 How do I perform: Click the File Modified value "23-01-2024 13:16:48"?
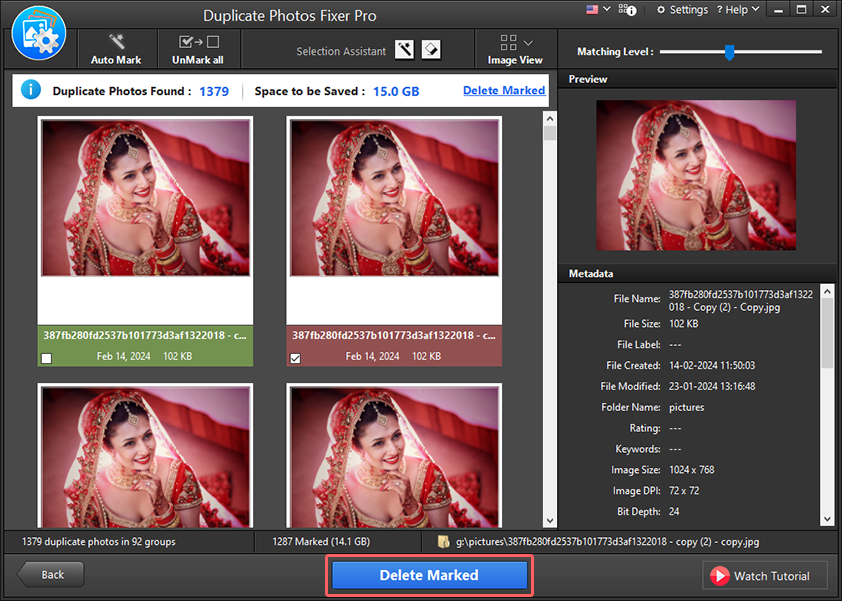coord(712,386)
